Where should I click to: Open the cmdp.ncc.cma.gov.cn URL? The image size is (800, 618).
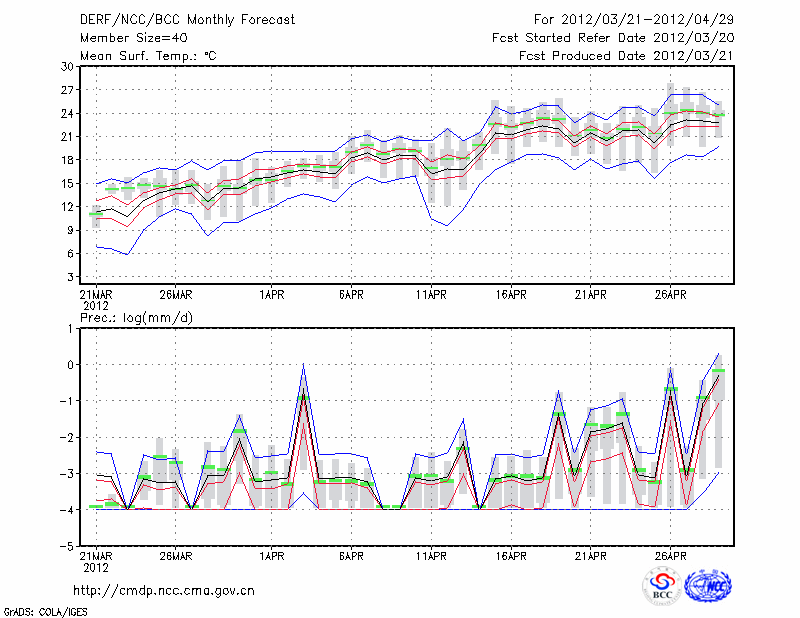[x=166, y=590]
